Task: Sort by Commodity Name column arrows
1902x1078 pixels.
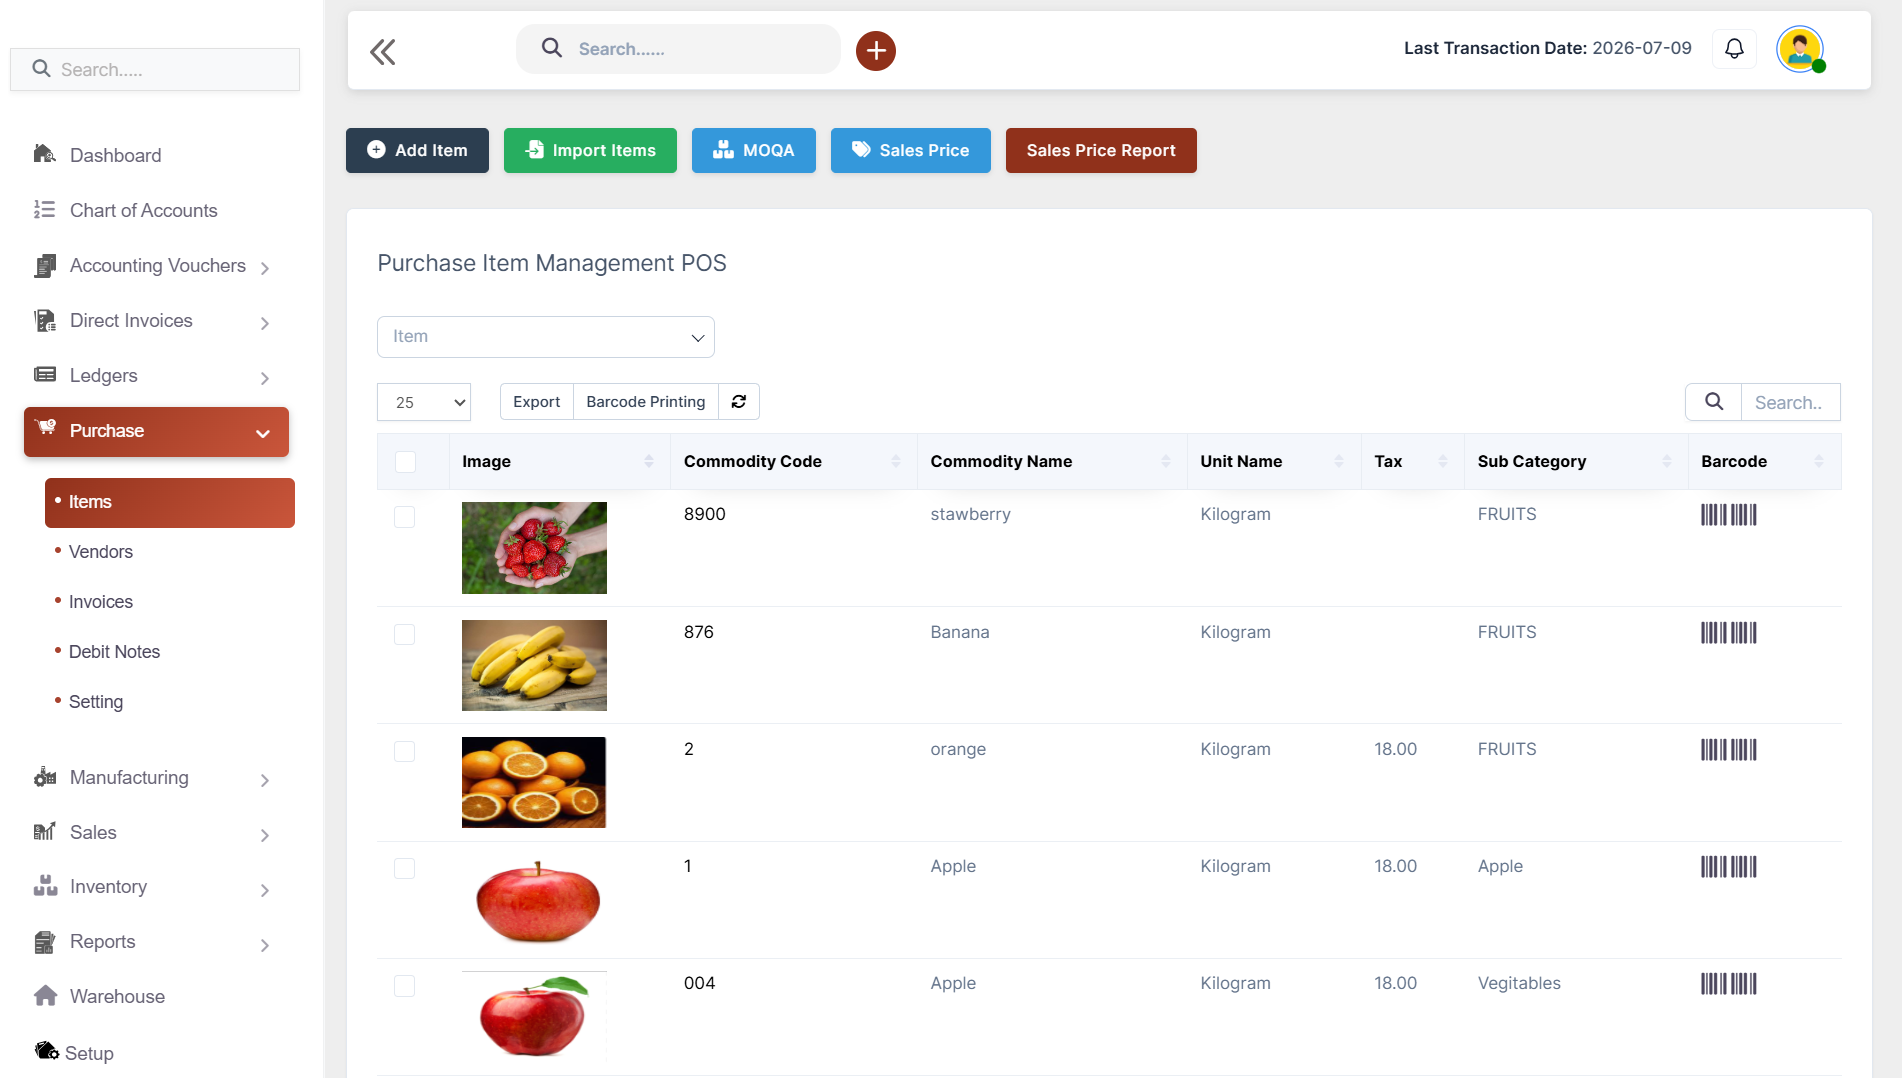Action: tap(1165, 461)
